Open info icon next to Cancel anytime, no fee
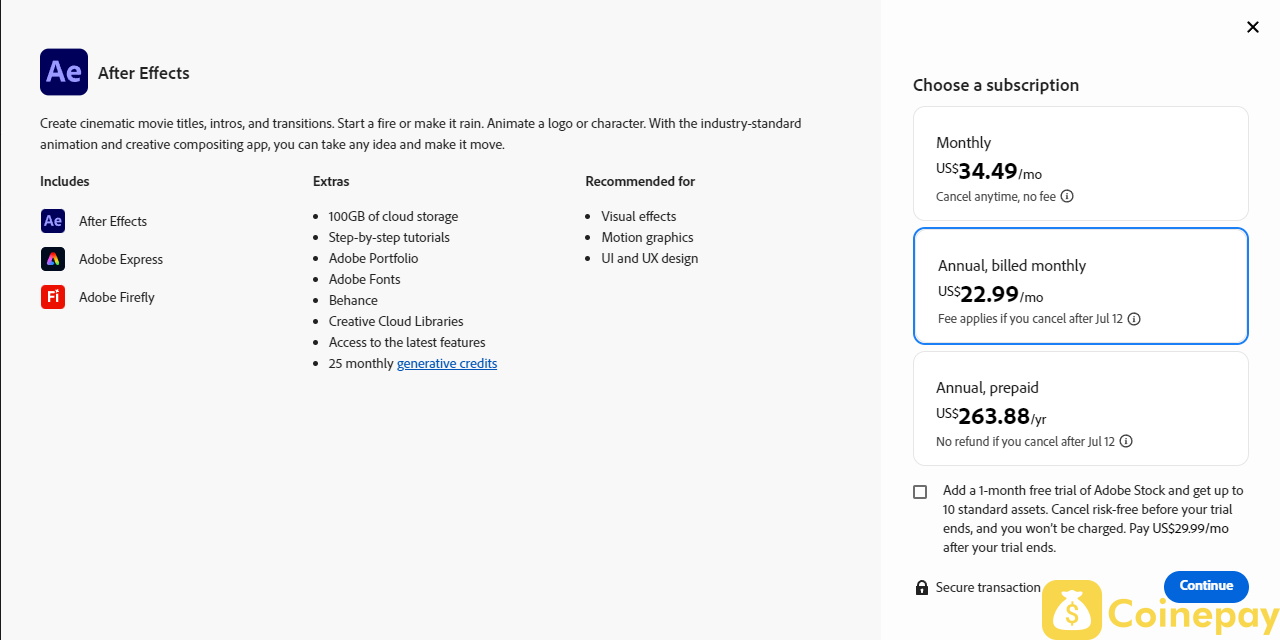The image size is (1280, 640). pyautogui.click(x=1067, y=196)
